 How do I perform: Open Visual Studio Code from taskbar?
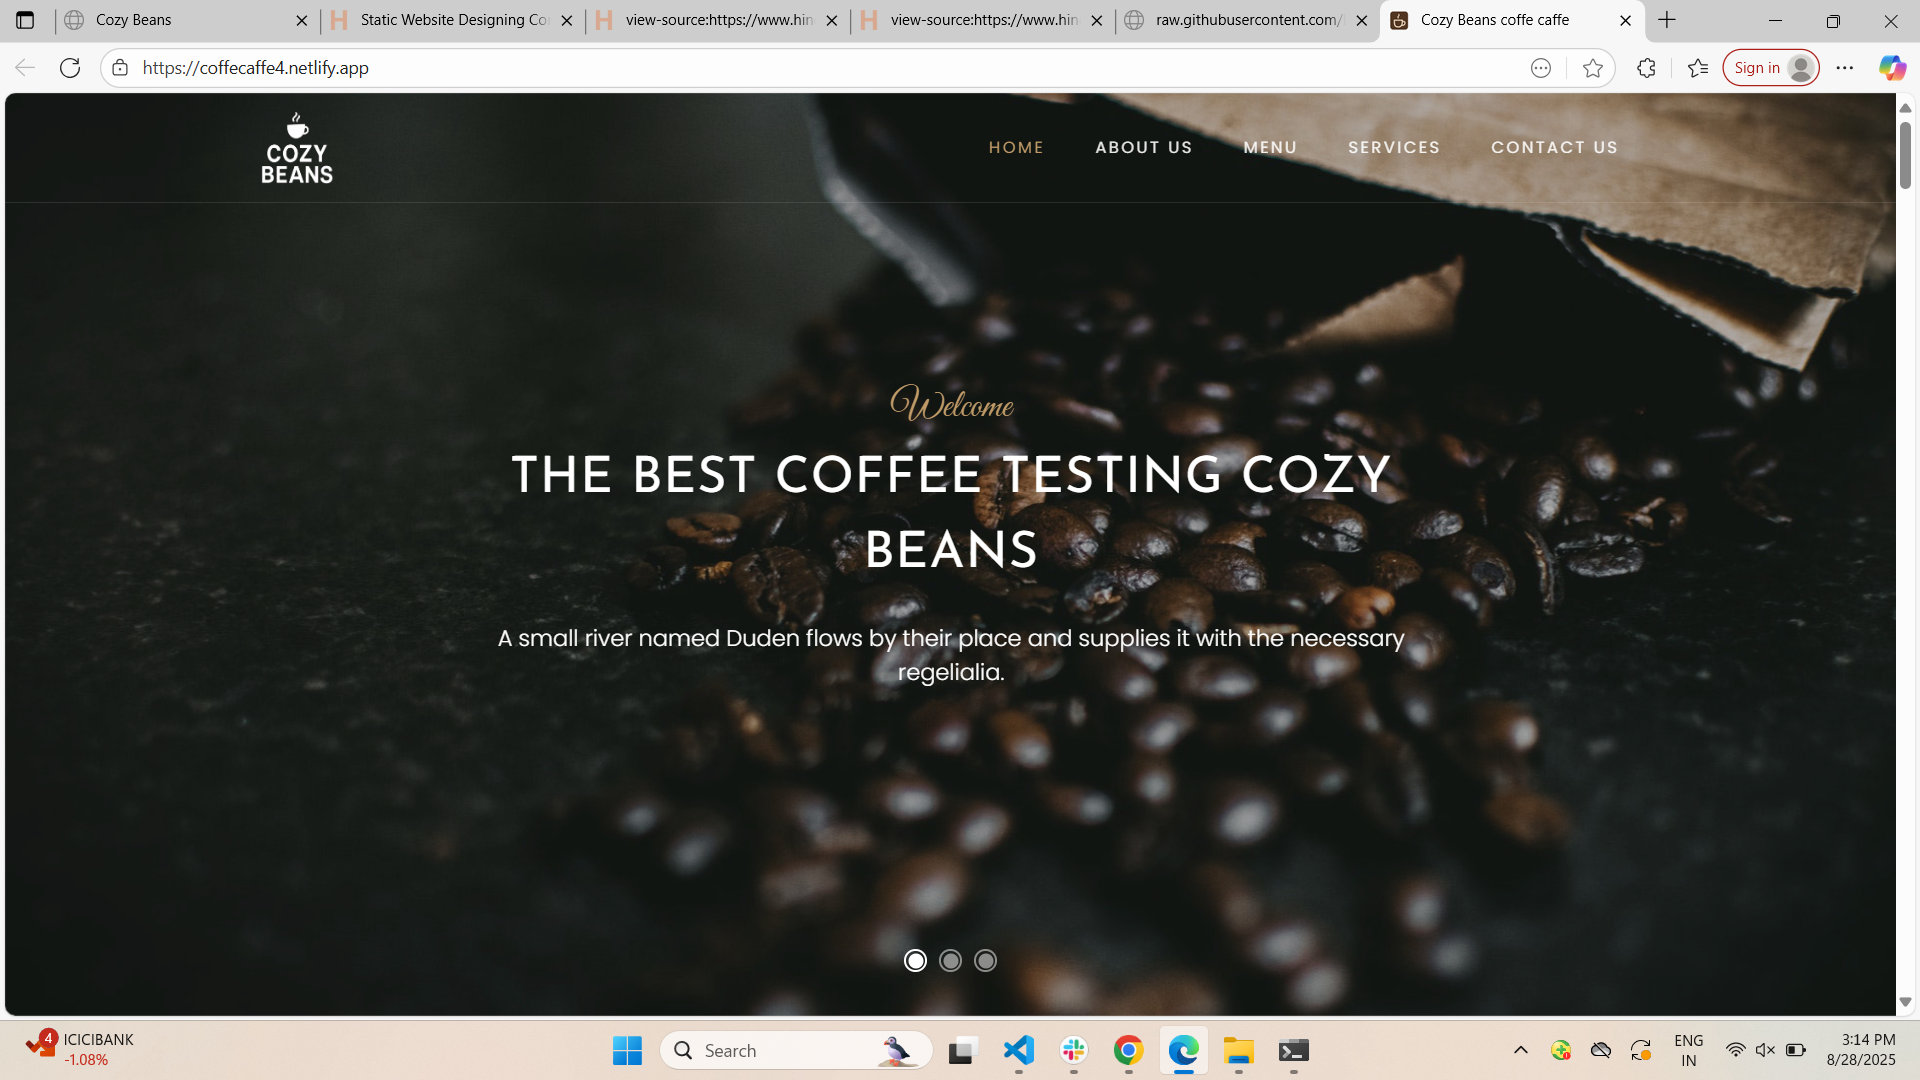coord(1018,1050)
